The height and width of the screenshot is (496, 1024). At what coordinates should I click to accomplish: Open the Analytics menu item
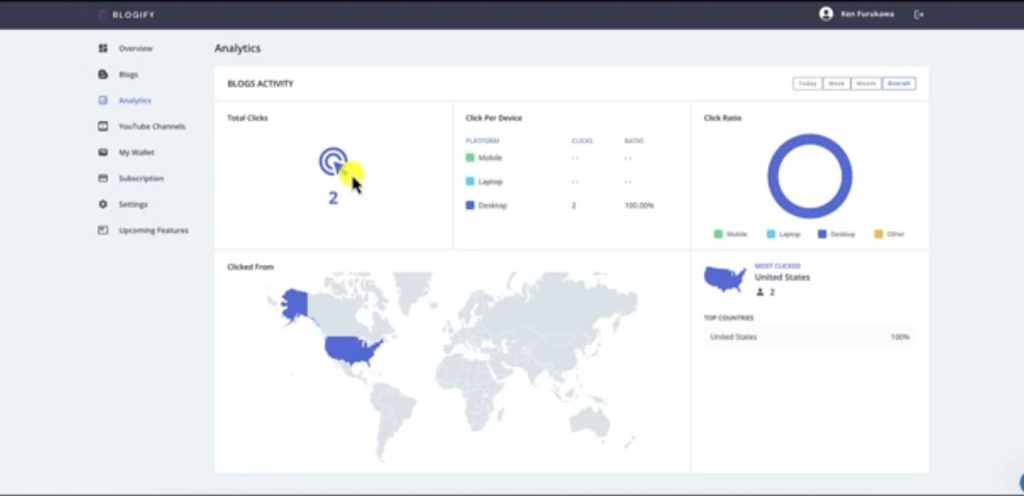click(x=134, y=100)
